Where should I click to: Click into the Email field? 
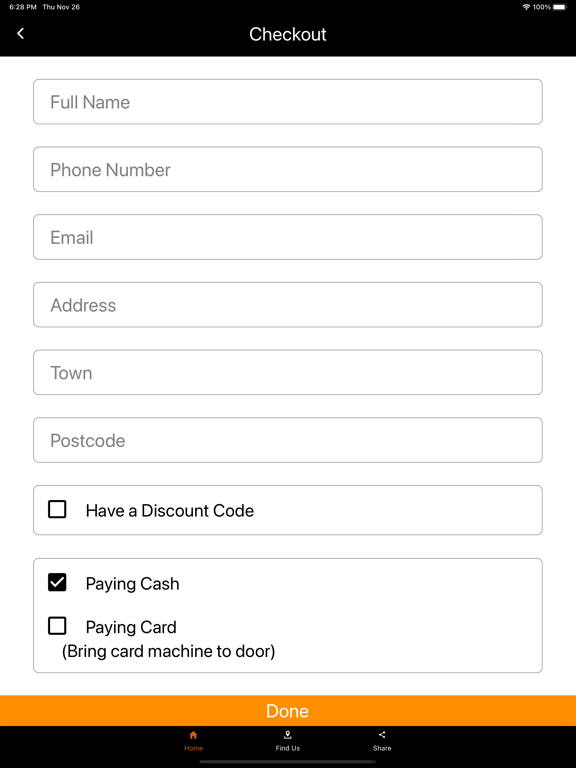pyautogui.click(x=288, y=237)
